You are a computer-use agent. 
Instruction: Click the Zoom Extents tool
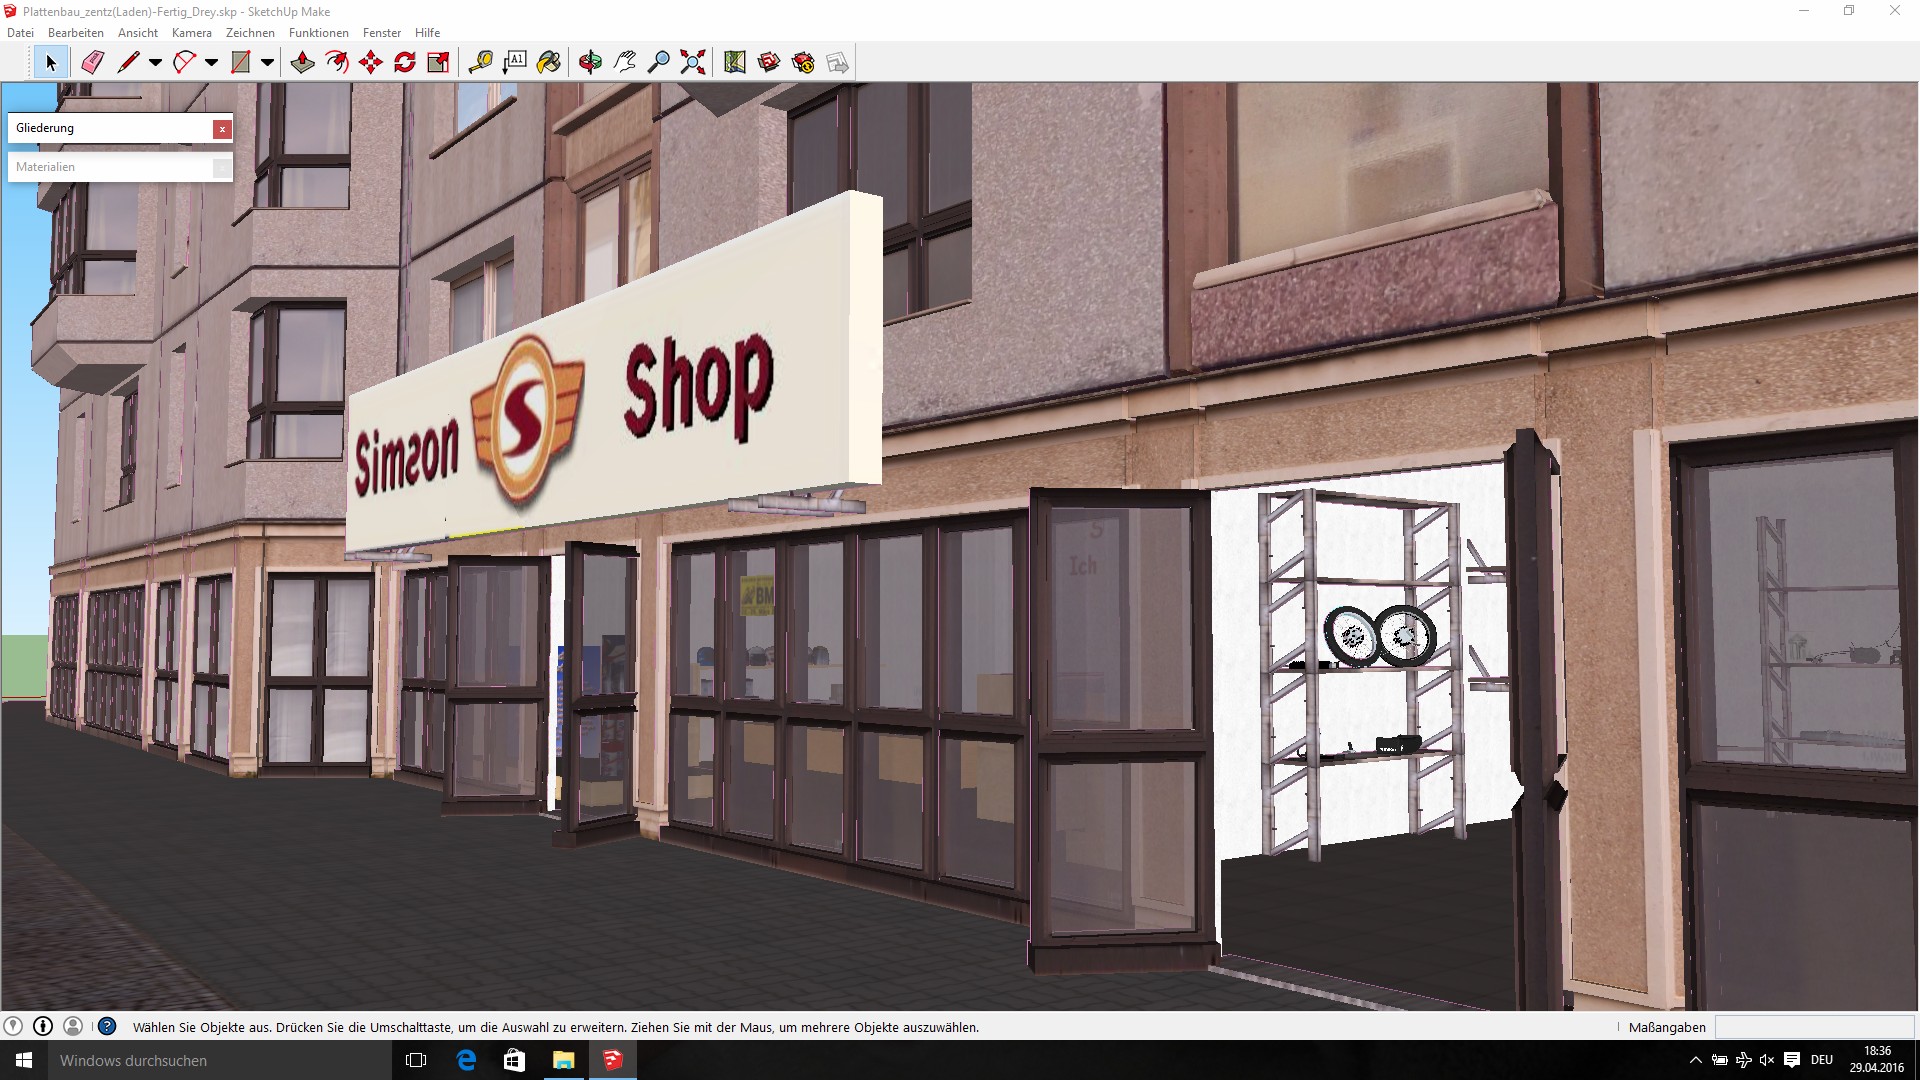tap(692, 63)
